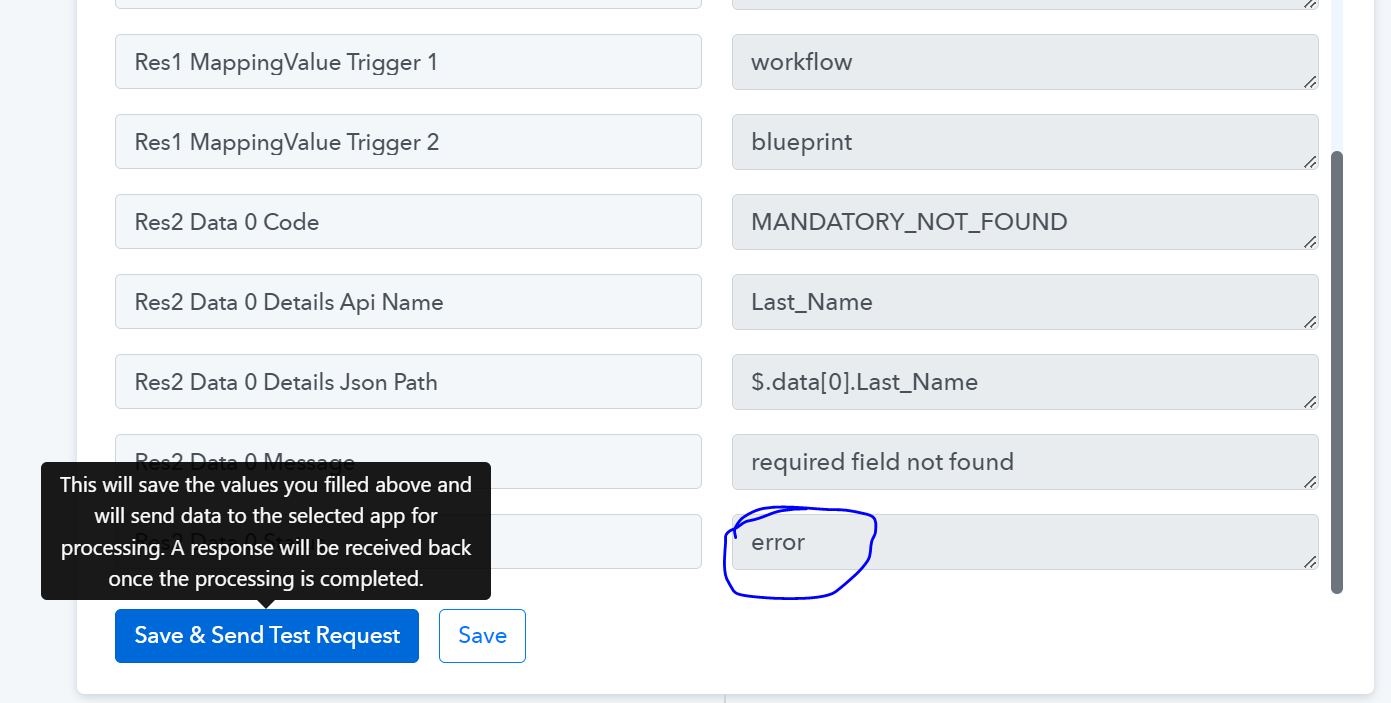Grab the resize handle of the blueprint textarea

(1310, 161)
